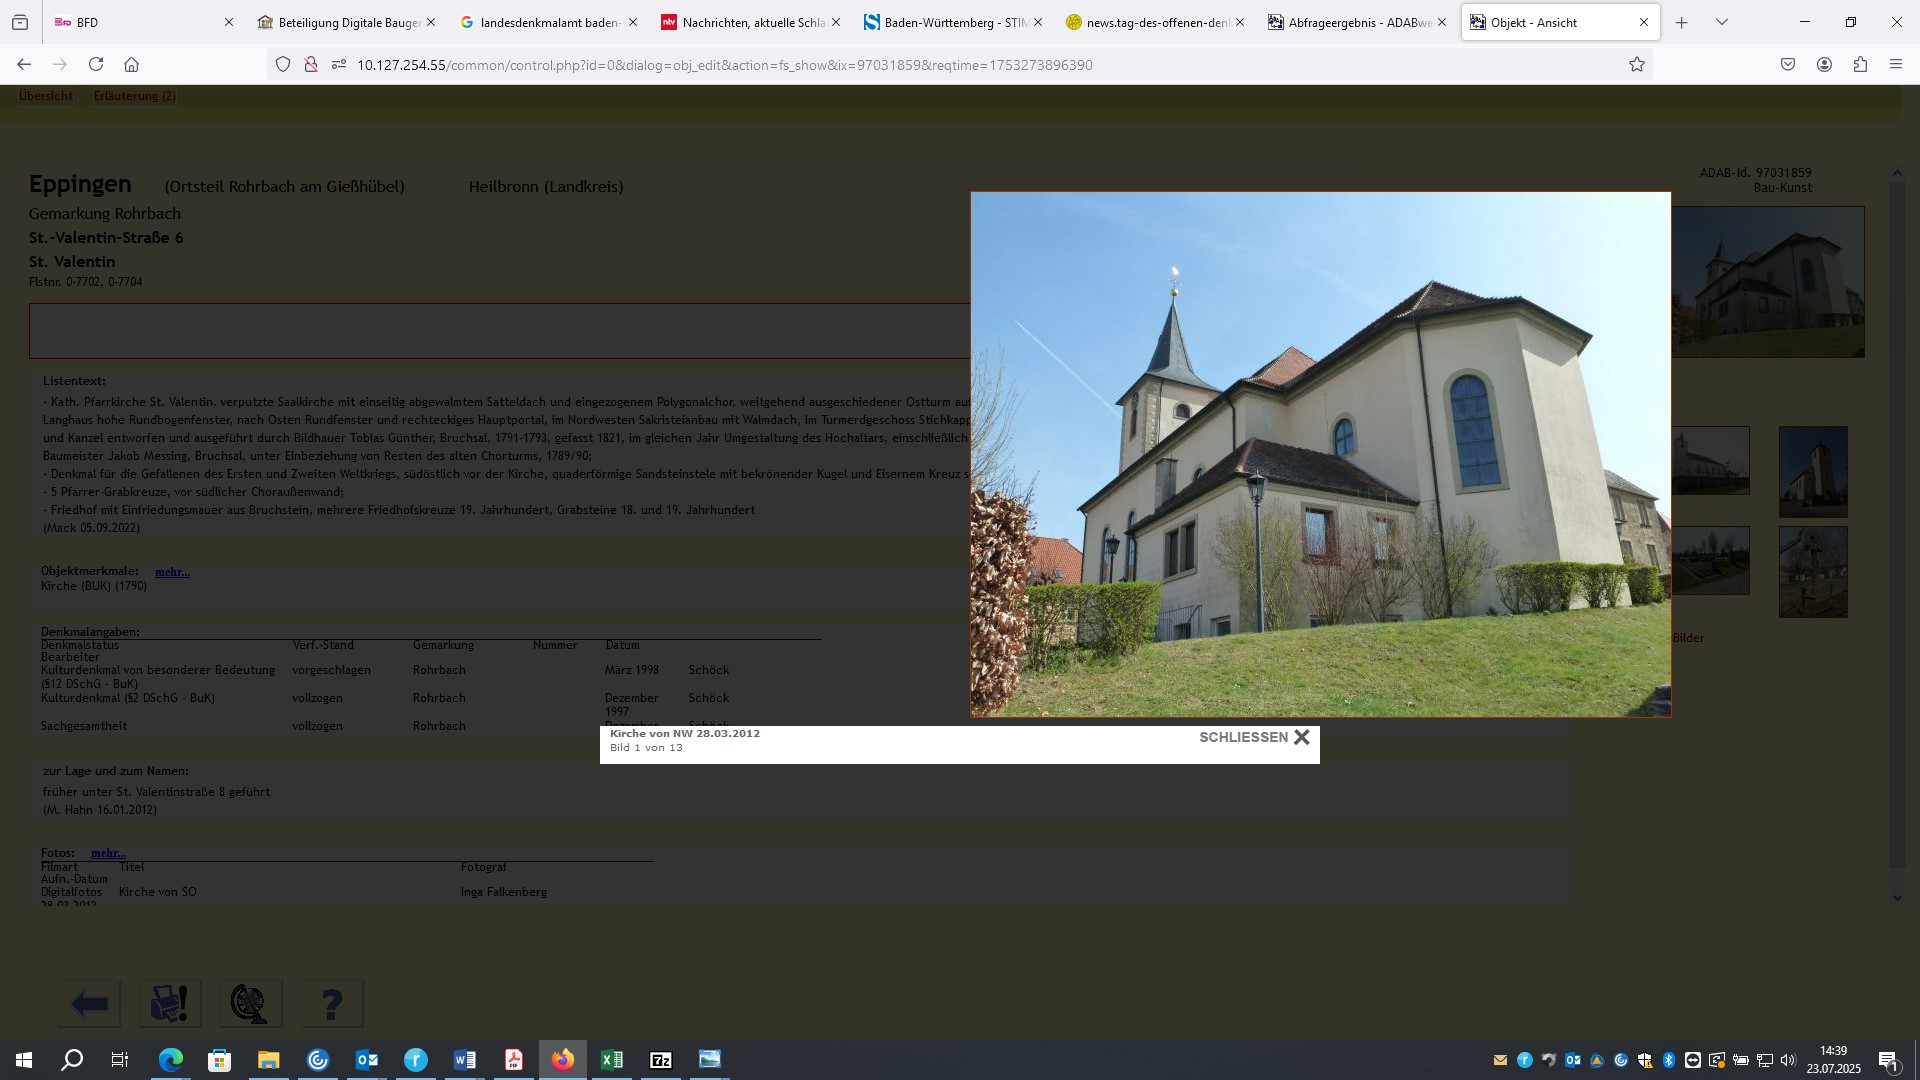Reload the page in Firefox

pyautogui.click(x=96, y=65)
